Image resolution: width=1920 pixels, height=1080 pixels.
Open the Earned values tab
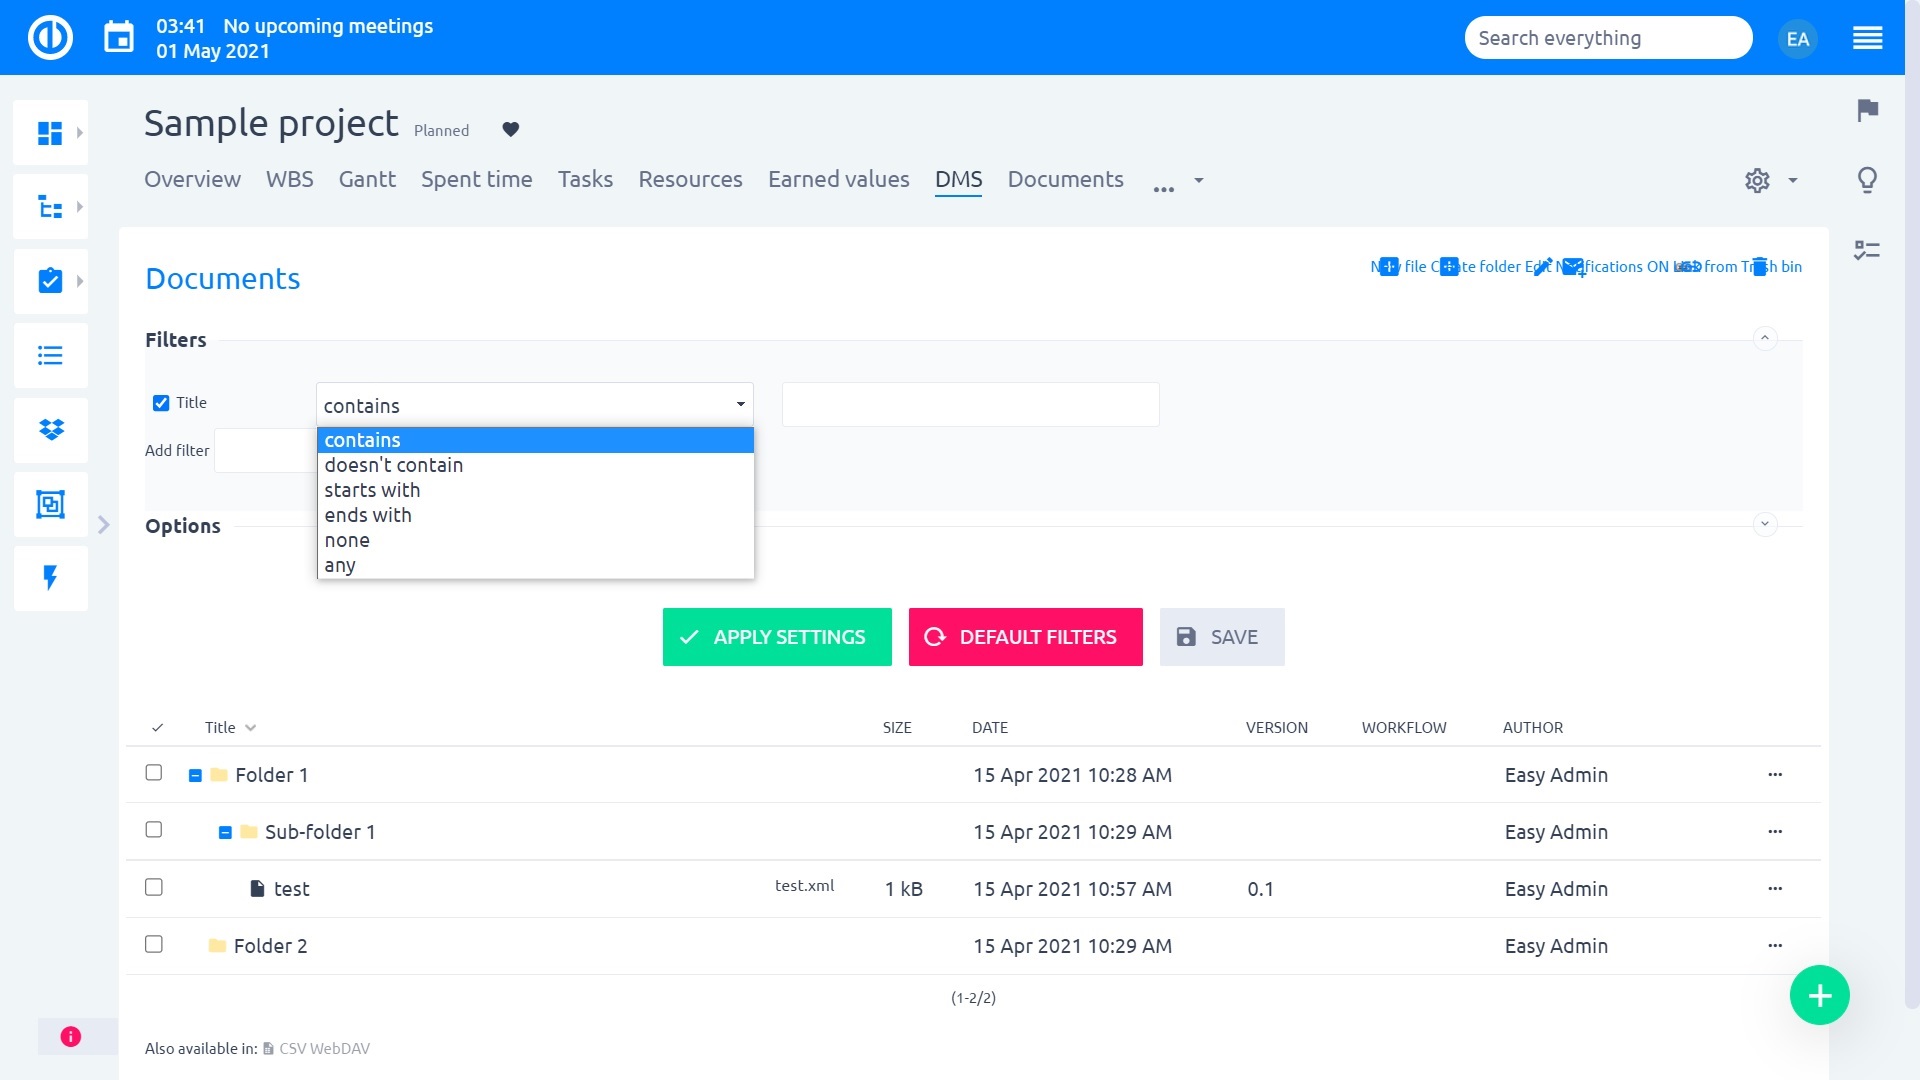838,180
